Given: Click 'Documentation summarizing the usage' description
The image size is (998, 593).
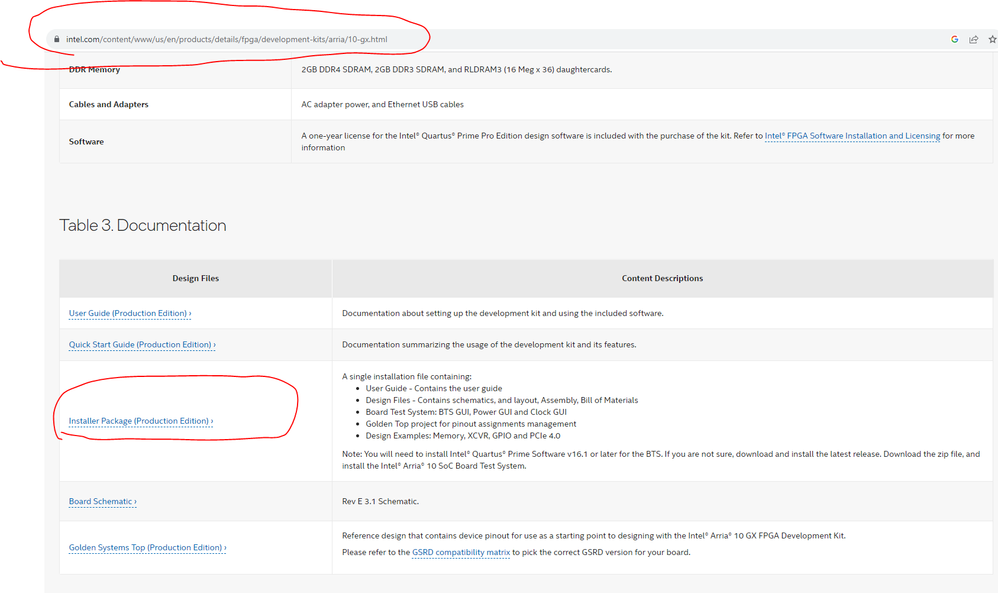Looking at the screenshot, I should [489, 344].
